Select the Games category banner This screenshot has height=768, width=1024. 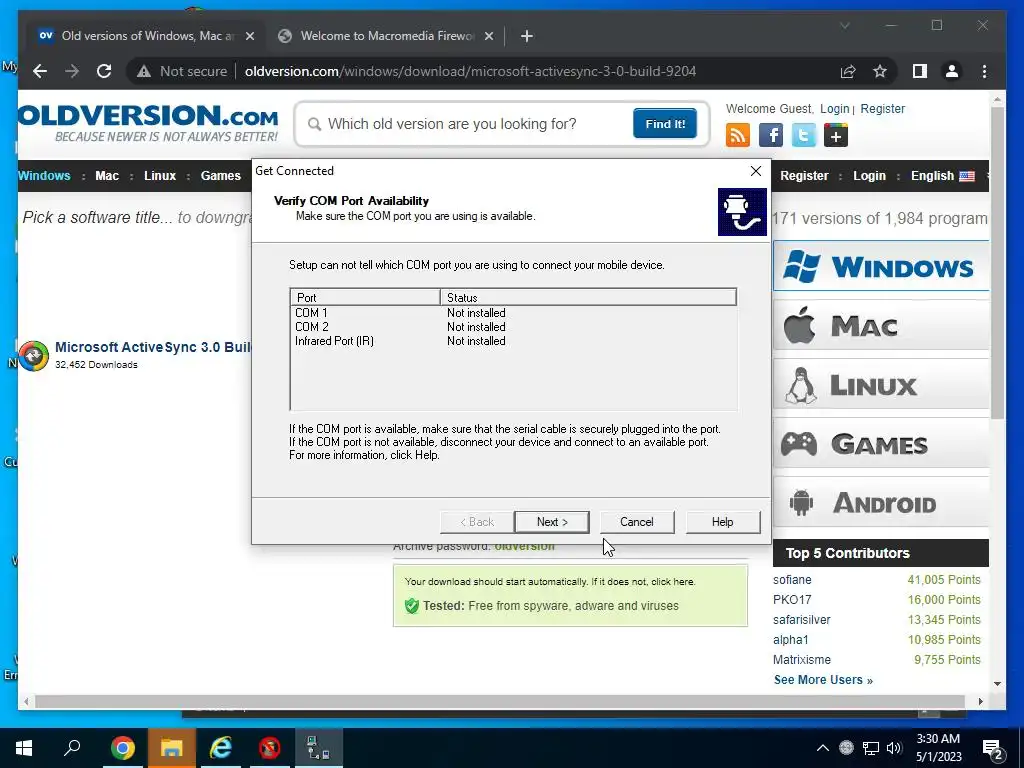pos(881,443)
